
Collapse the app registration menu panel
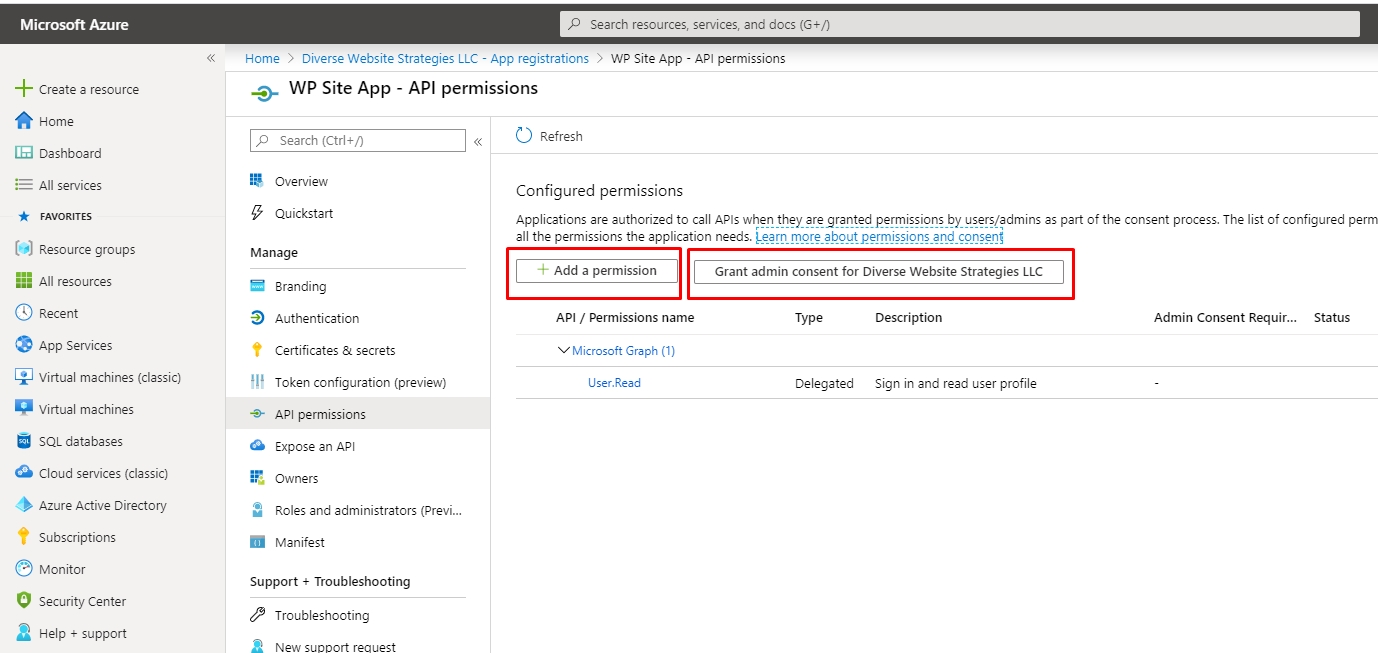478,141
